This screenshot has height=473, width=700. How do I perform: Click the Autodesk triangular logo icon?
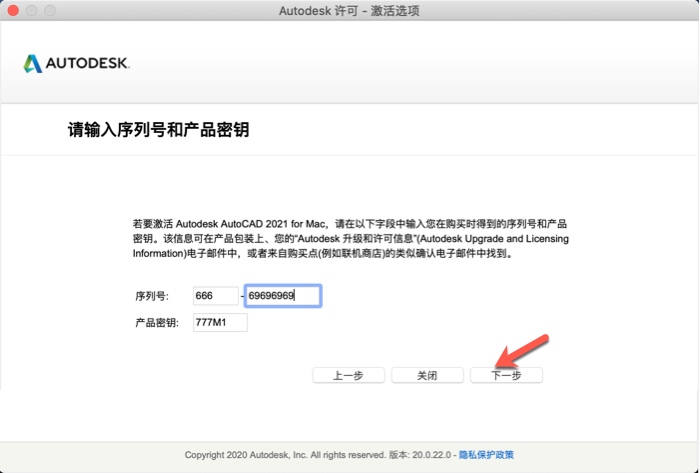click(x=33, y=64)
